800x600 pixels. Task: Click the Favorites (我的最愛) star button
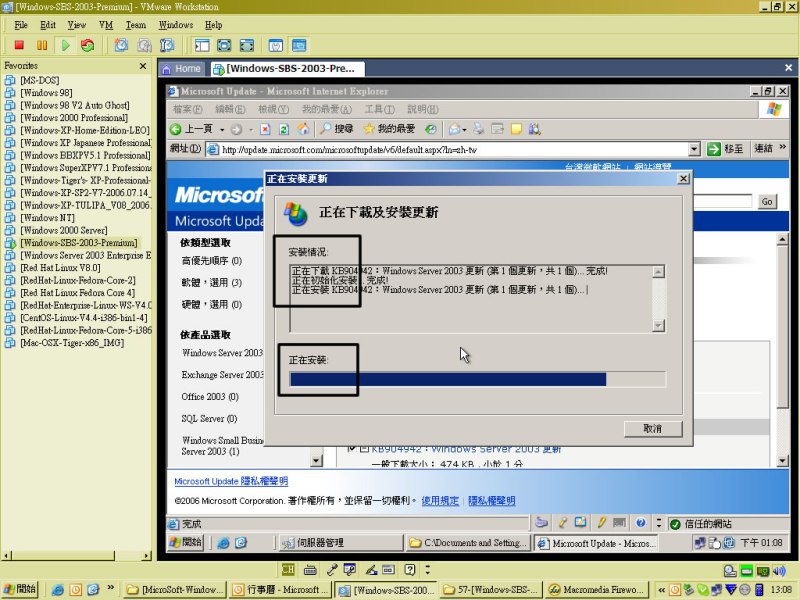pyautogui.click(x=389, y=129)
